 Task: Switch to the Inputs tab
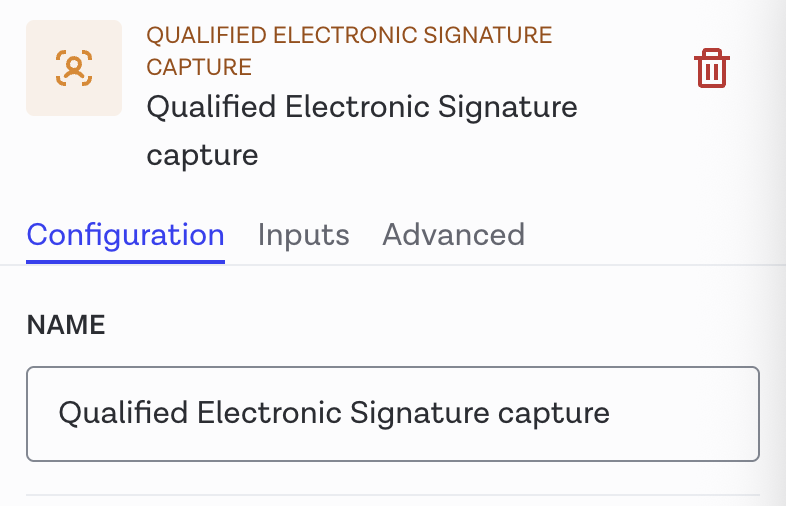coord(303,235)
